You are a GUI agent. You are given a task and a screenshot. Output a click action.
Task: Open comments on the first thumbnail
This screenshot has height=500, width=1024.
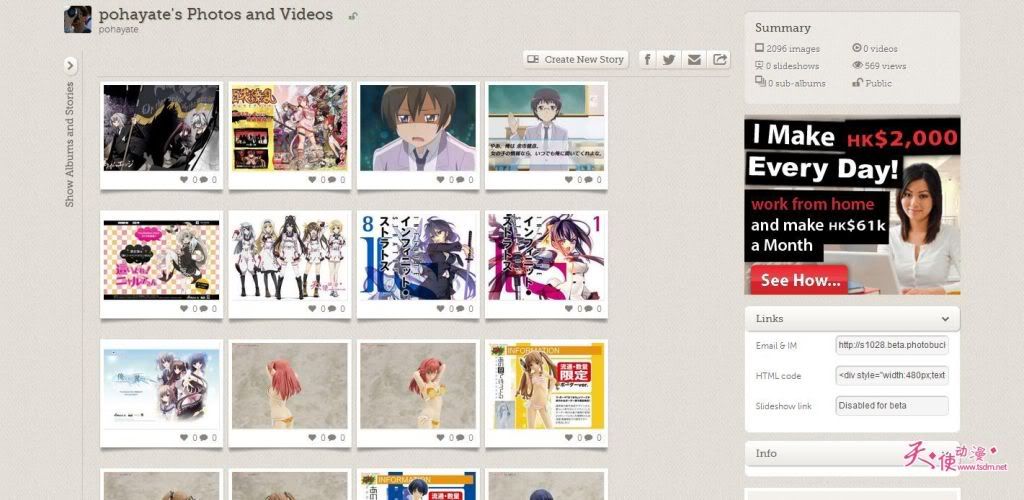204,180
